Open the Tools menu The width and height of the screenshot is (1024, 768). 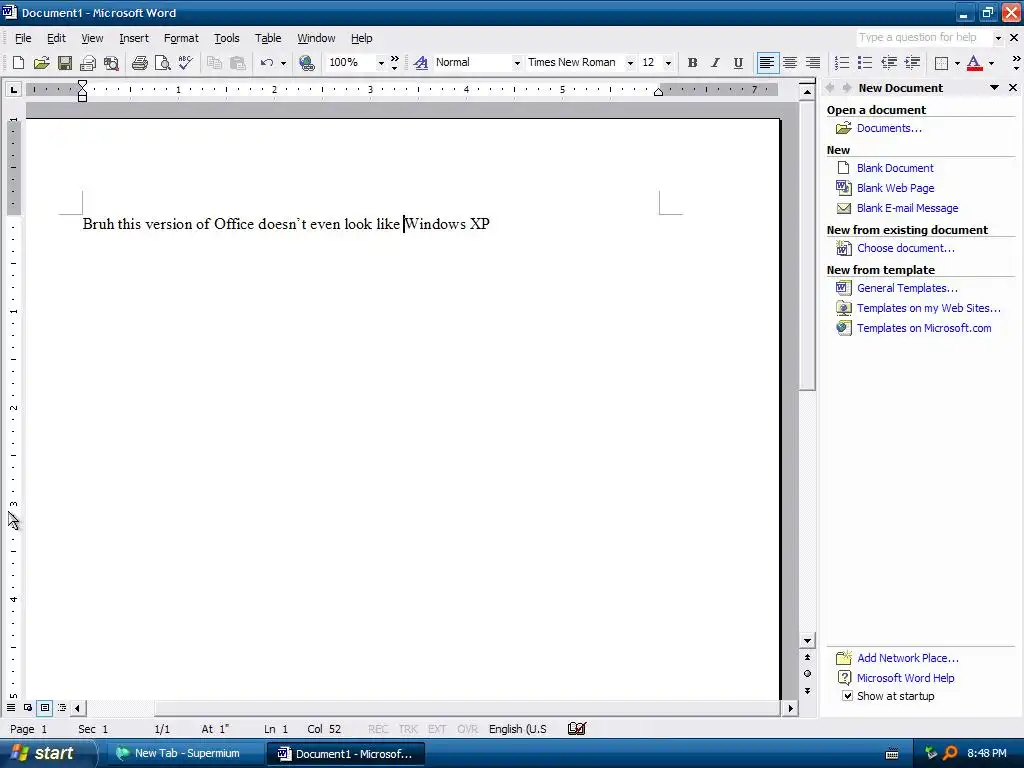[227, 38]
